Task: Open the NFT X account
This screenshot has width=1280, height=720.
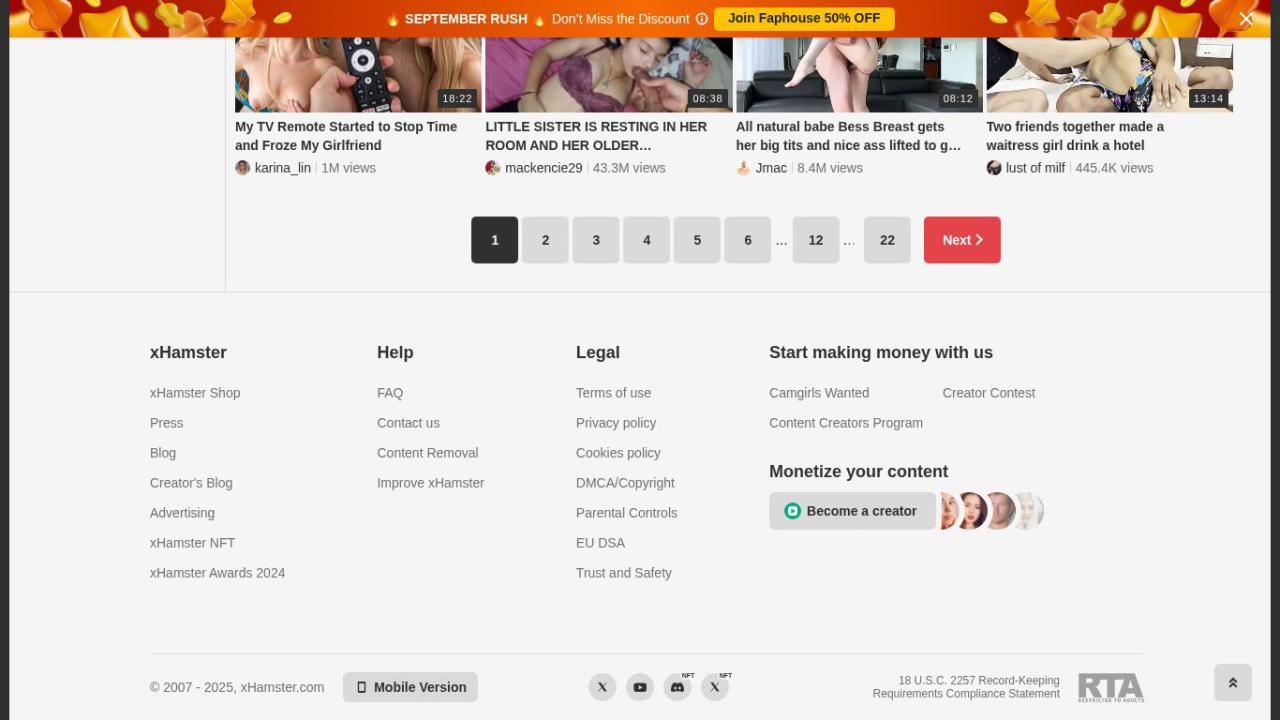Action: click(x=714, y=687)
